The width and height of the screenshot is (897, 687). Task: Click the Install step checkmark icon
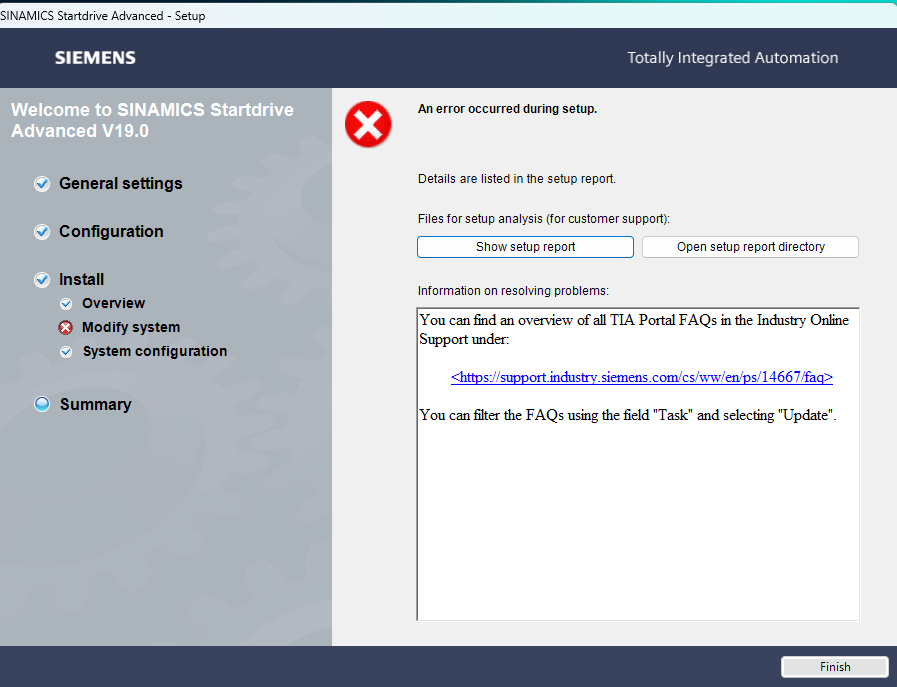(42, 280)
